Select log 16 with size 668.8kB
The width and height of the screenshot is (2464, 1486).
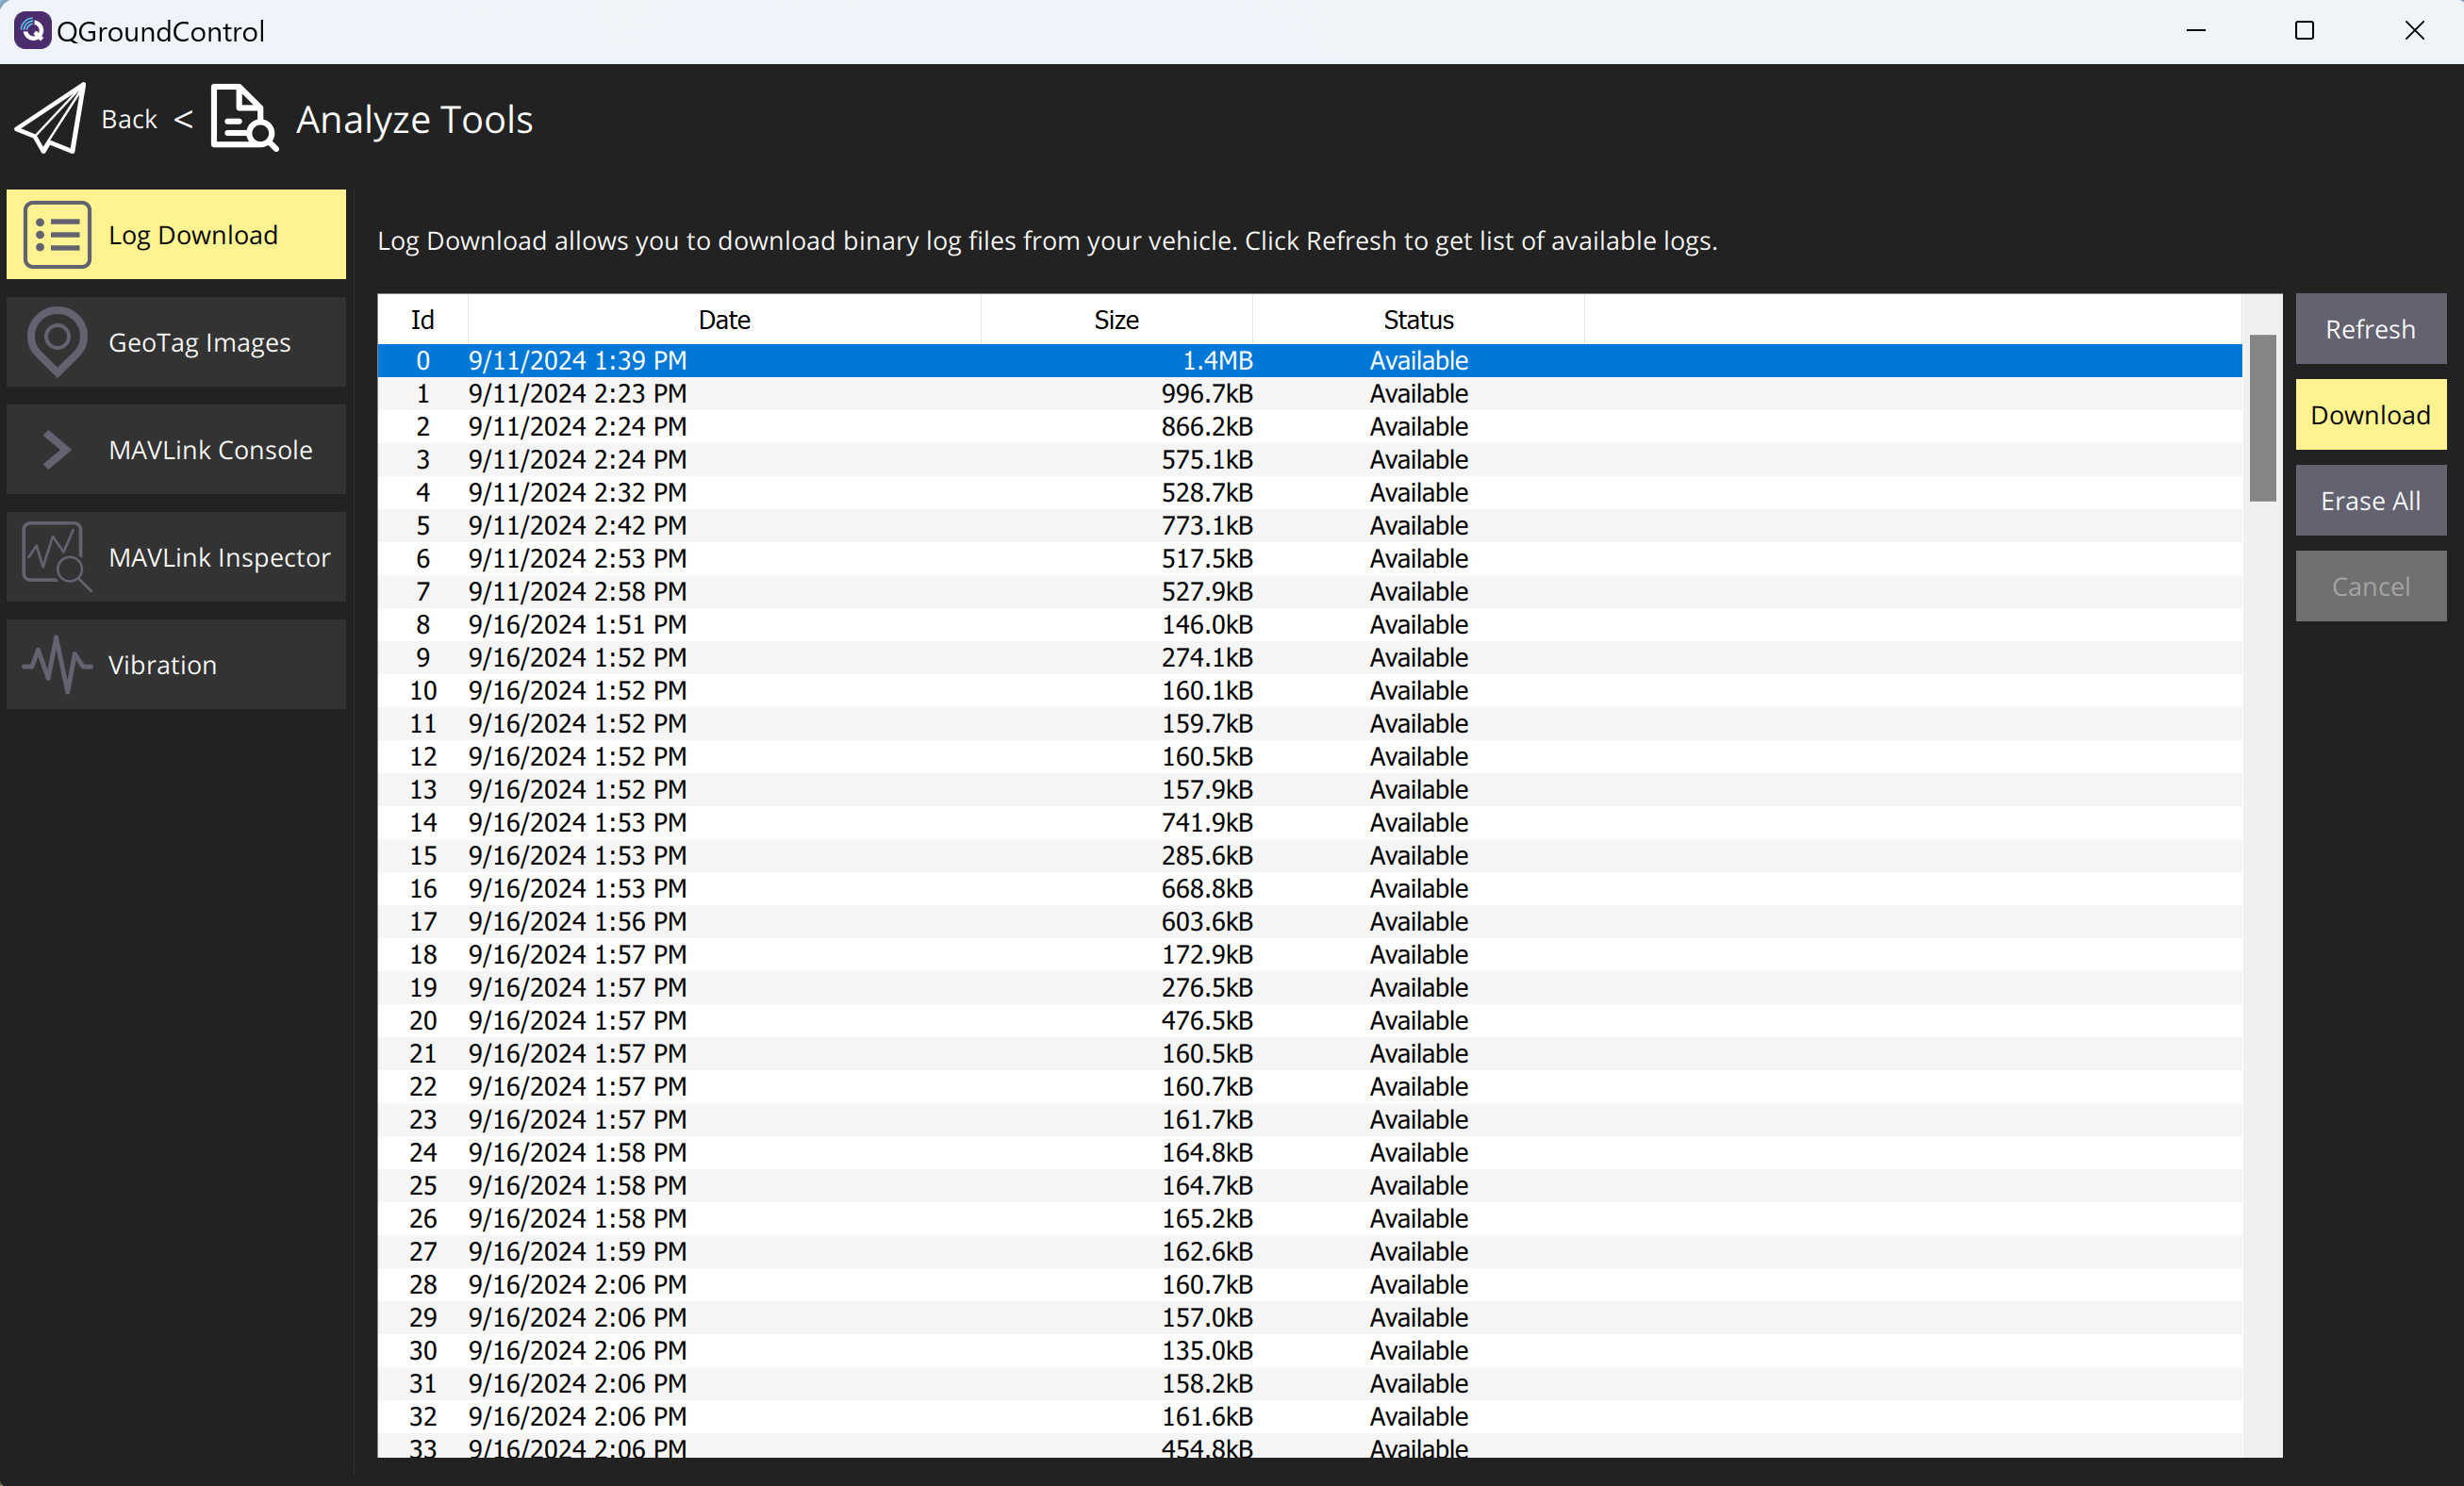[1309, 889]
